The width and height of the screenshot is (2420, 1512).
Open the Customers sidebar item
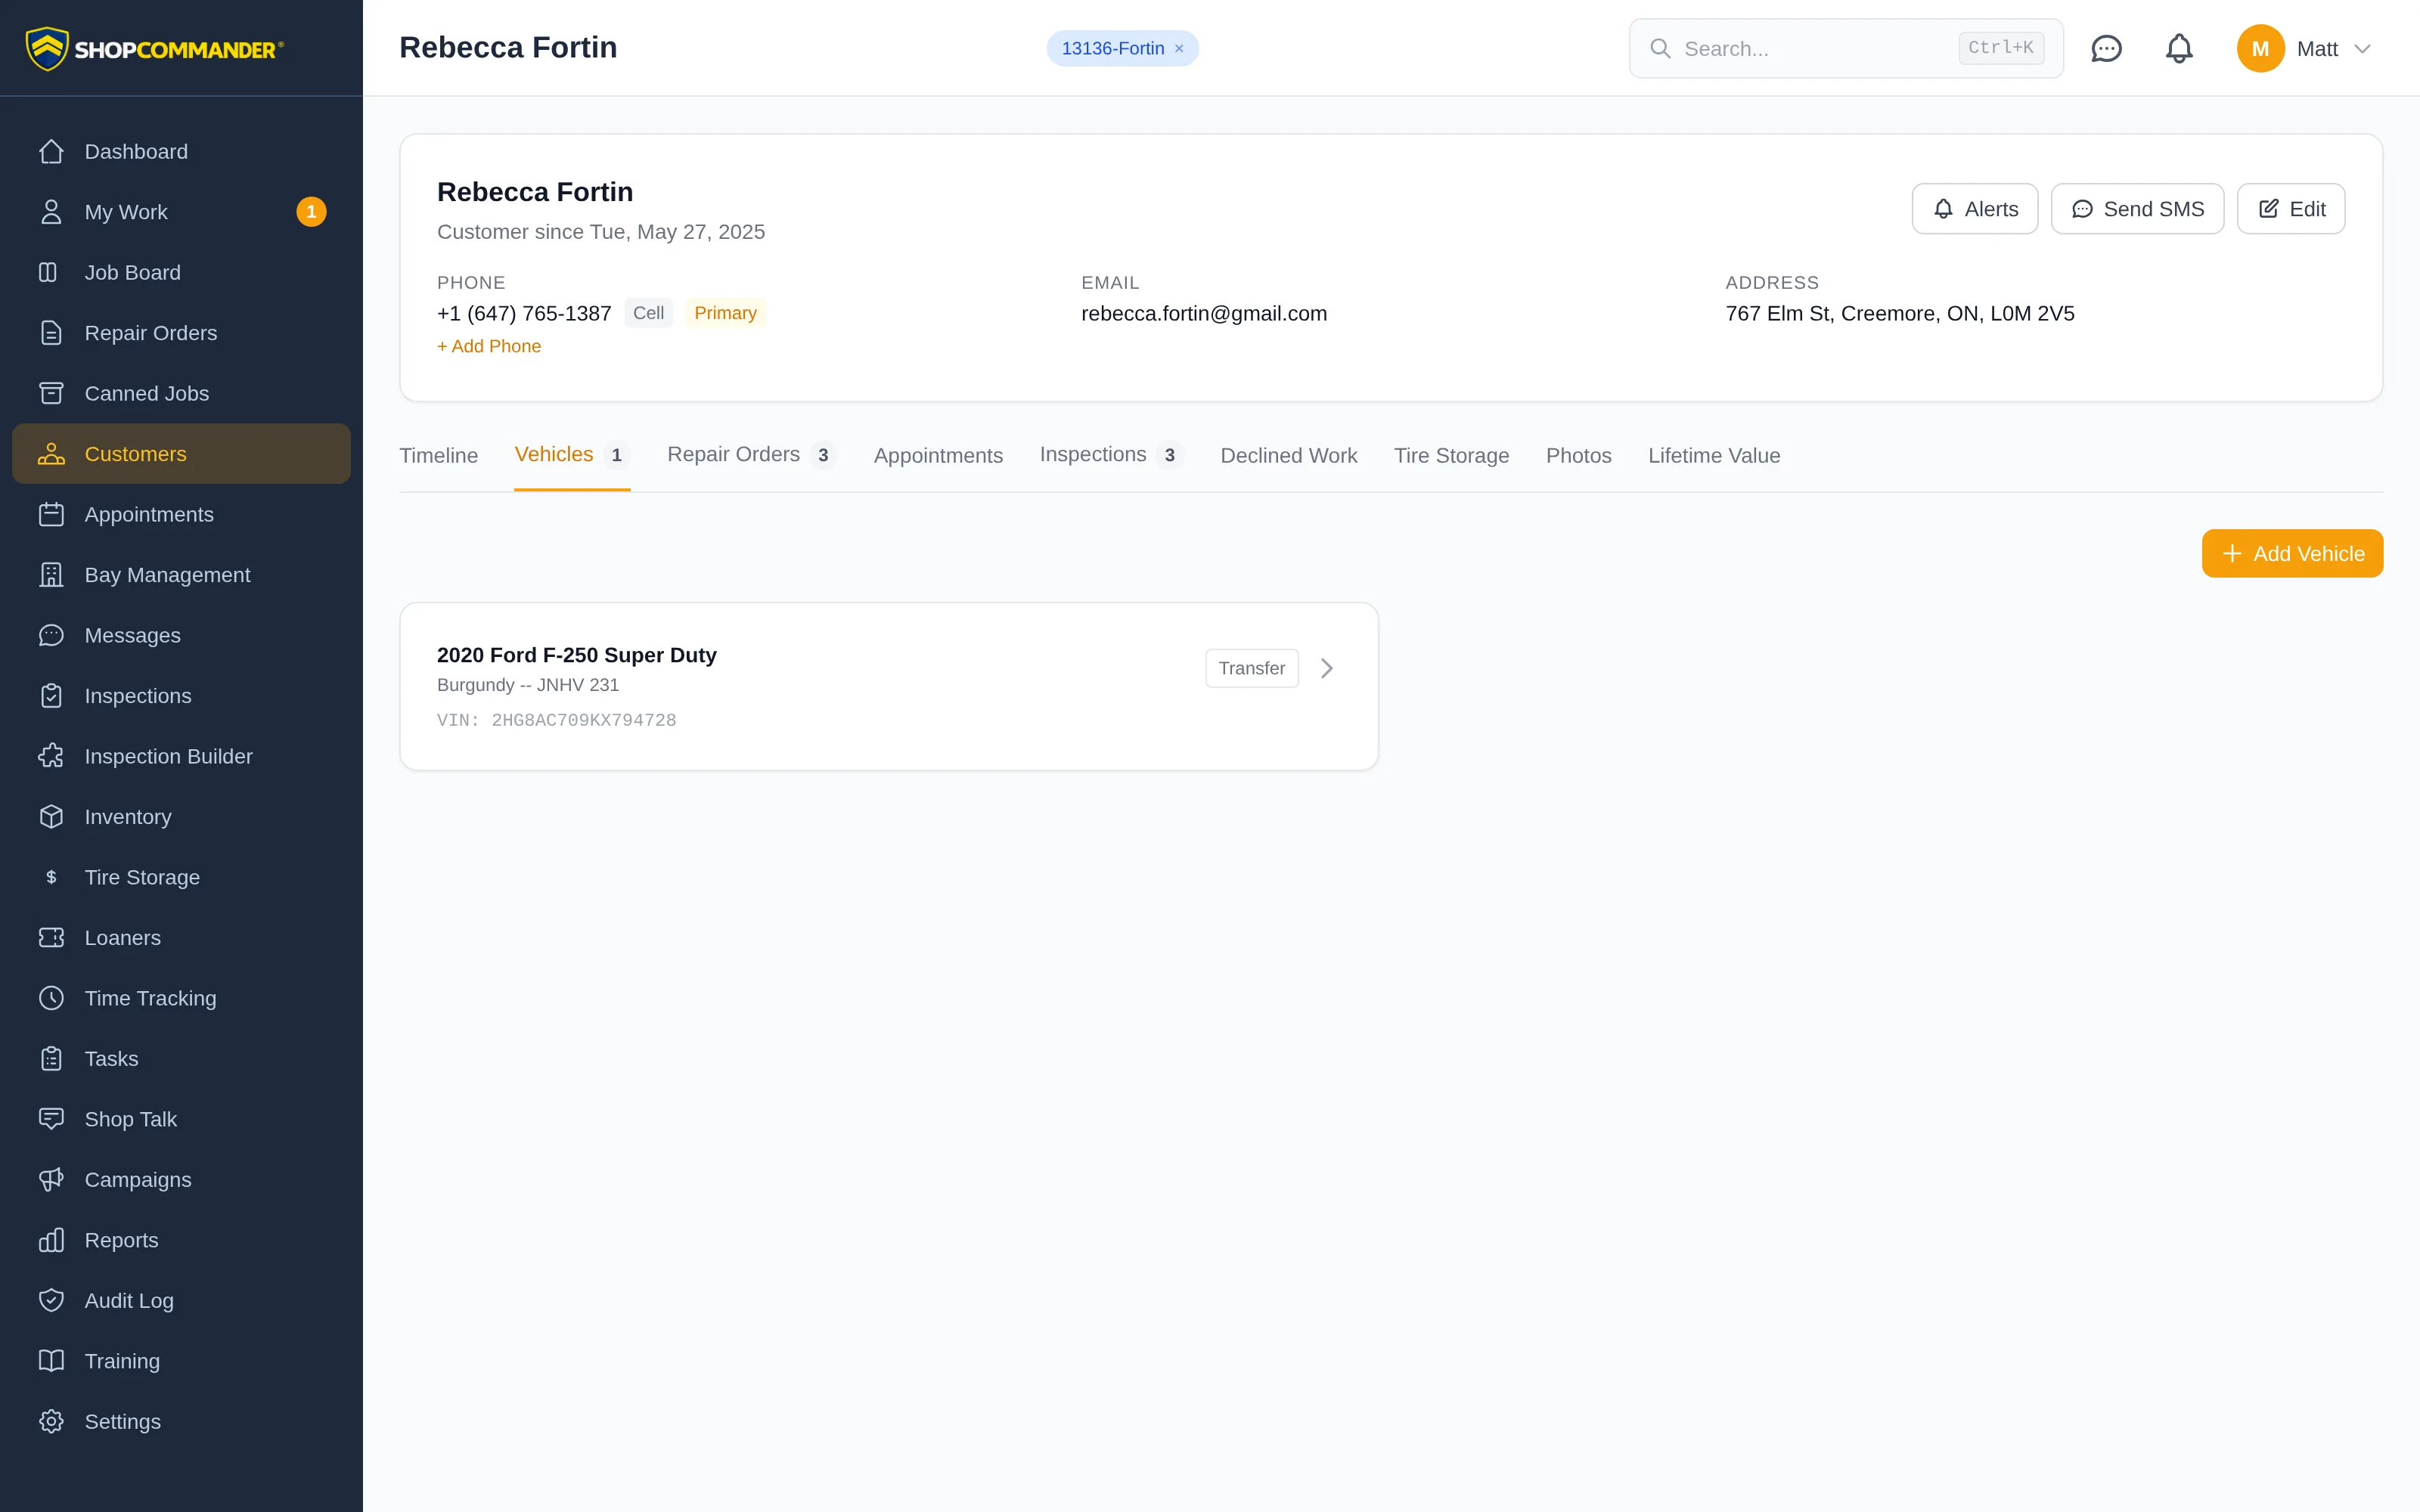[x=181, y=454]
